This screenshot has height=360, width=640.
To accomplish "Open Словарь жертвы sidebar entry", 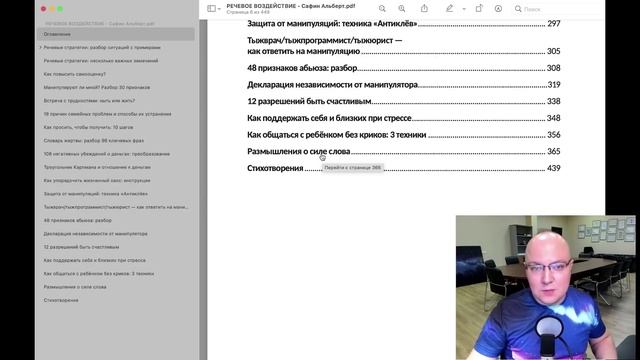I will click(x=94, y=140).
